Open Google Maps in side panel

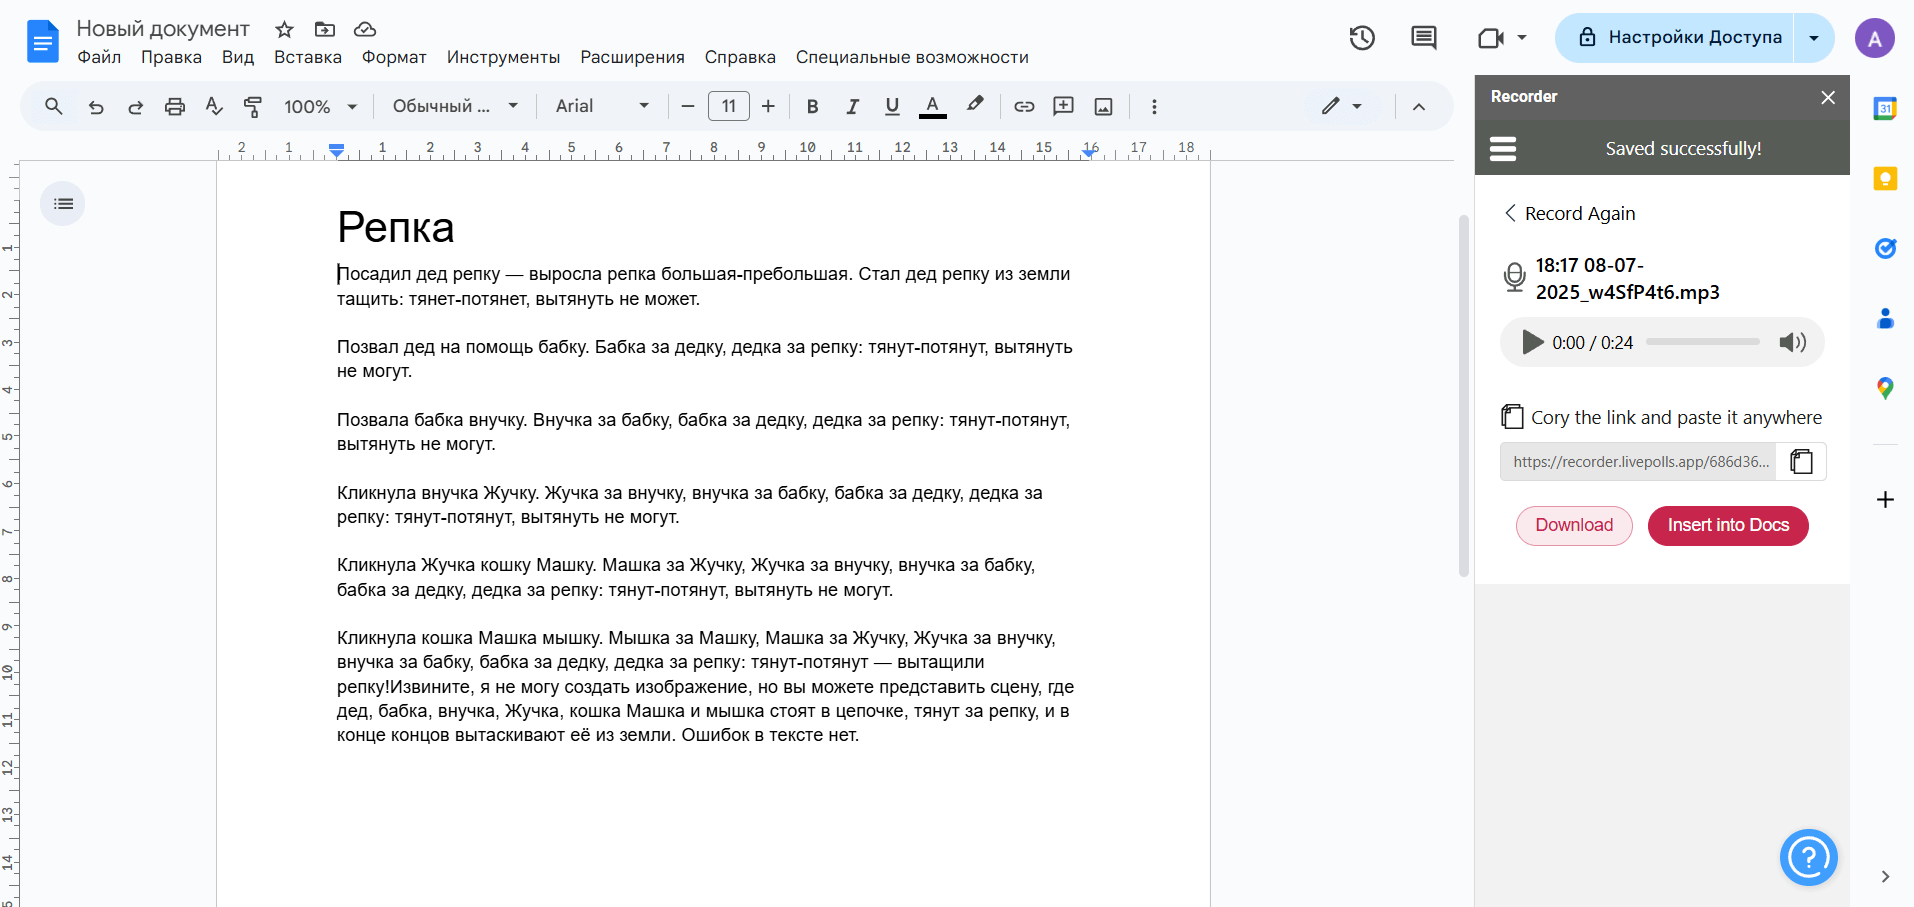[x=1885, y=388]
